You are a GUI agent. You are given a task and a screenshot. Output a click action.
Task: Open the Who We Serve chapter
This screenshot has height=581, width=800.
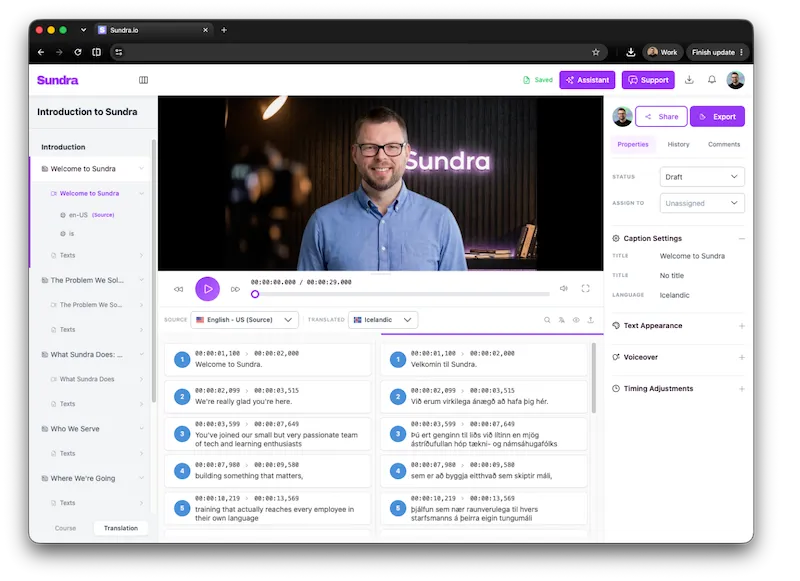(x=74, y=429)
